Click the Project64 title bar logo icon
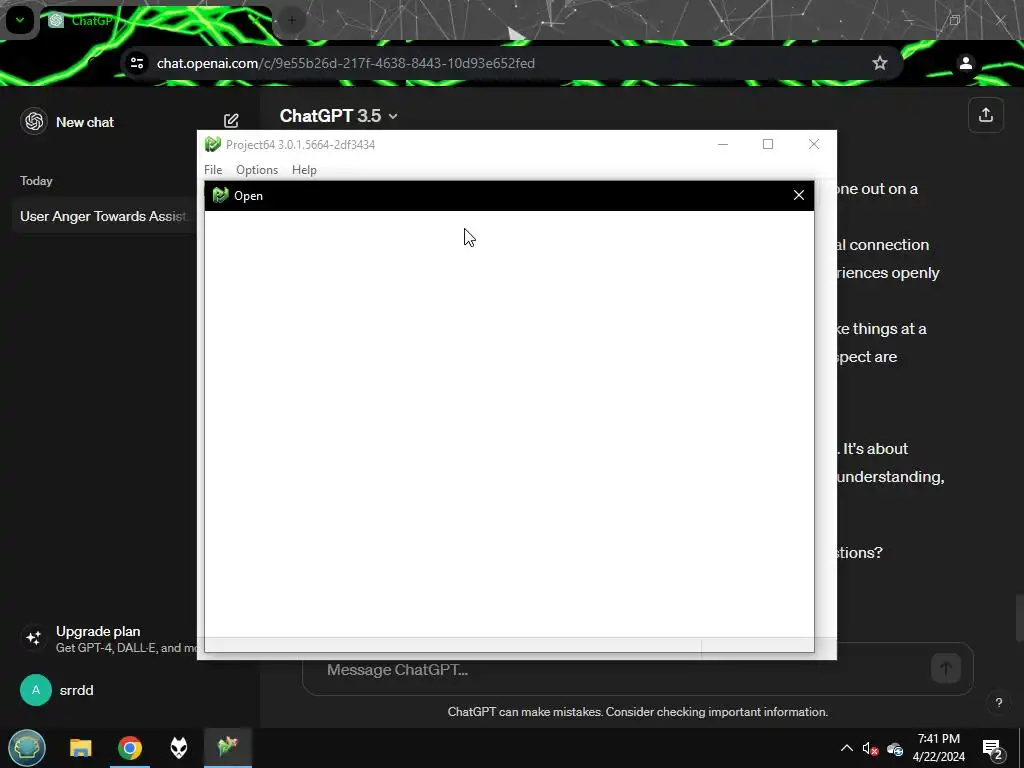The height and width of the screenshot is (768, 1024). click(x=213, y=144)
